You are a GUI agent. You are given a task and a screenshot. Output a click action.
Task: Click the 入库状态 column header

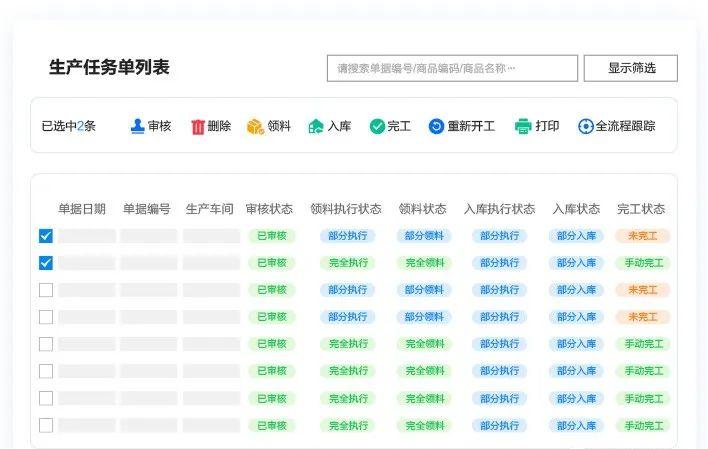click(576, 209)
